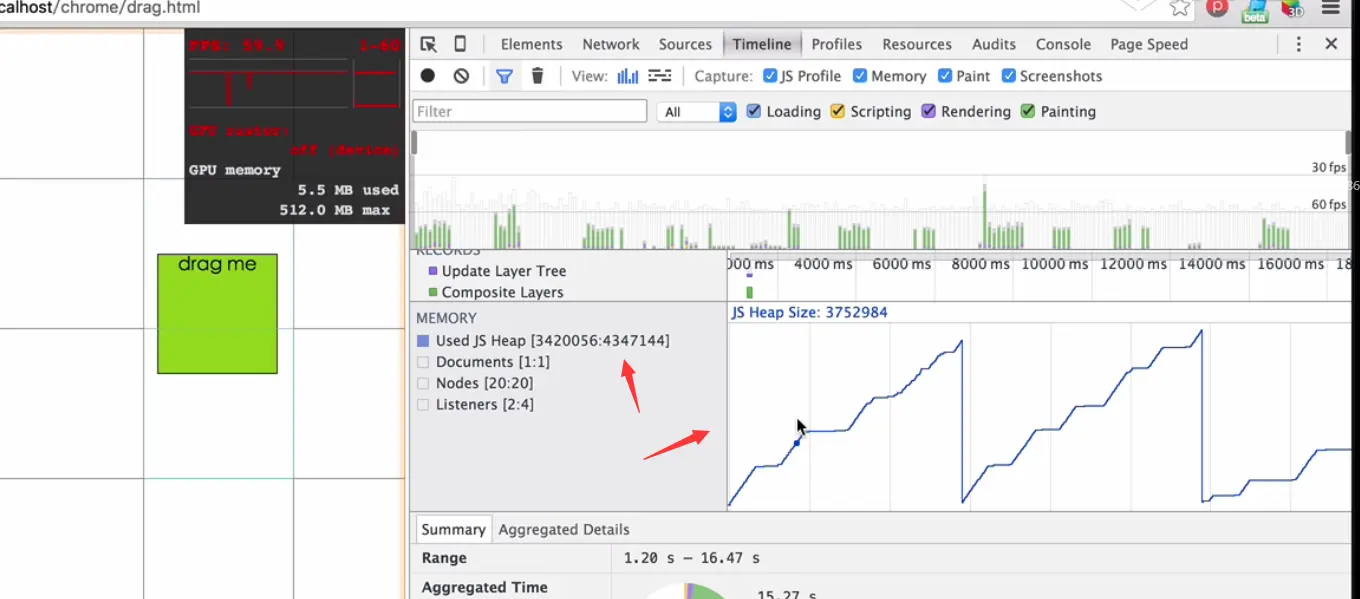This screenshot has width=1360, height=599.
Task: Switch to bar chart frames view
Action: pos(628,76)
